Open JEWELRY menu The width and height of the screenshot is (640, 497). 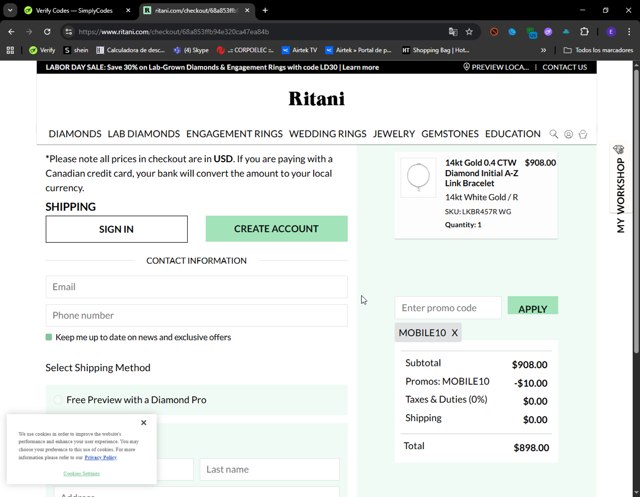pos(394,134)
